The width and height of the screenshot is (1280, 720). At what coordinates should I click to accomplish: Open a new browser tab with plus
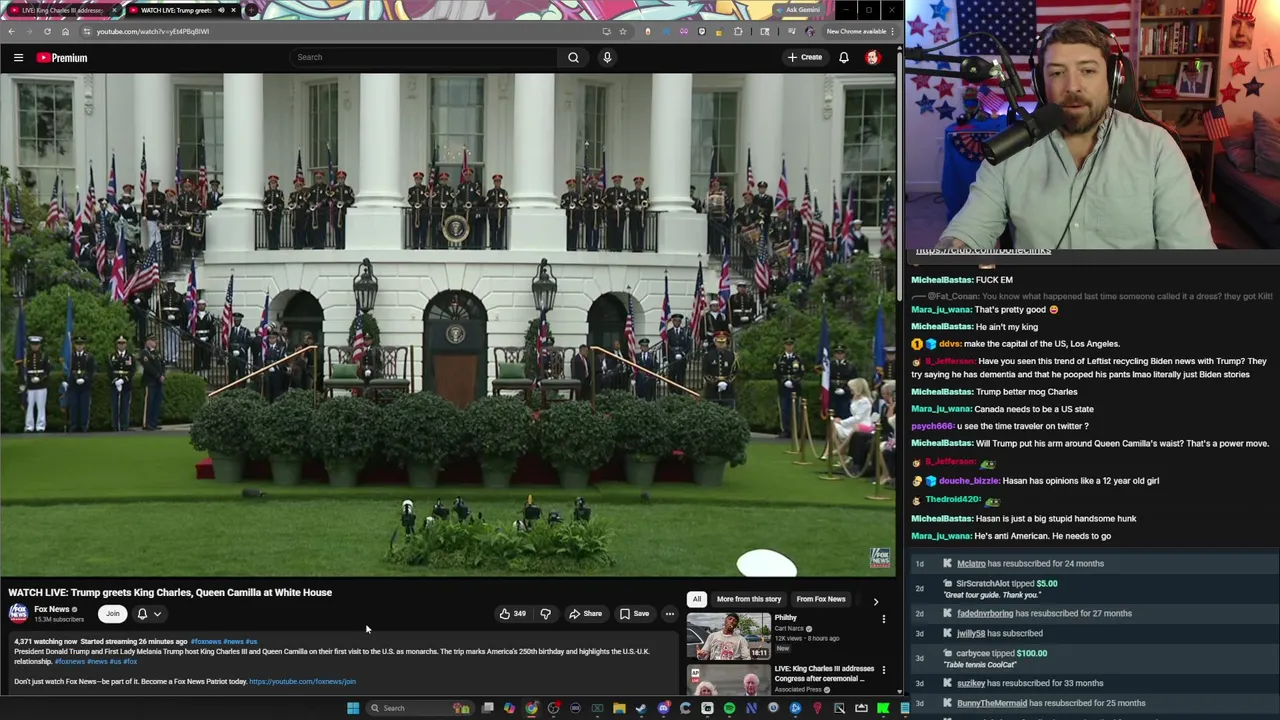click(x=252, y=10)
